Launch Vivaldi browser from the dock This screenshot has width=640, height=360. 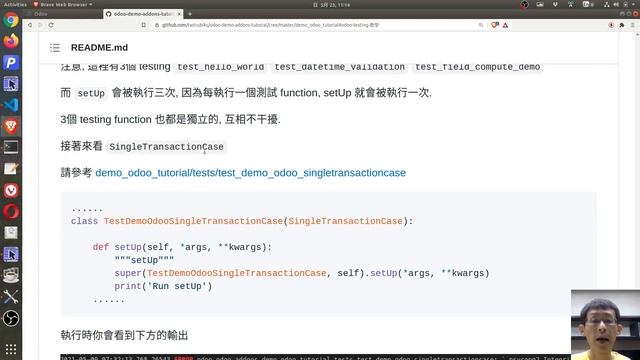click(11, 190)
